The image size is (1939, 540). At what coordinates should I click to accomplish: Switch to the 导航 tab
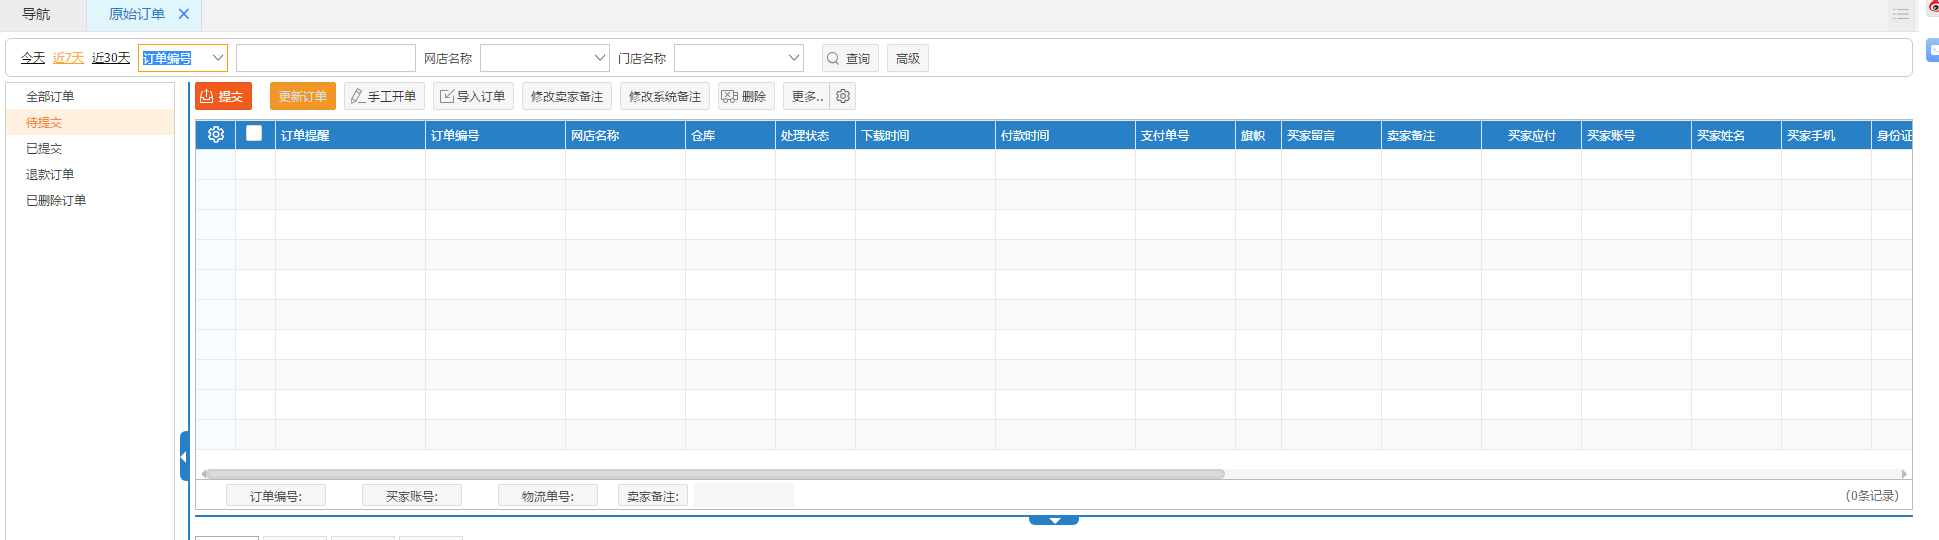[36, 14]
